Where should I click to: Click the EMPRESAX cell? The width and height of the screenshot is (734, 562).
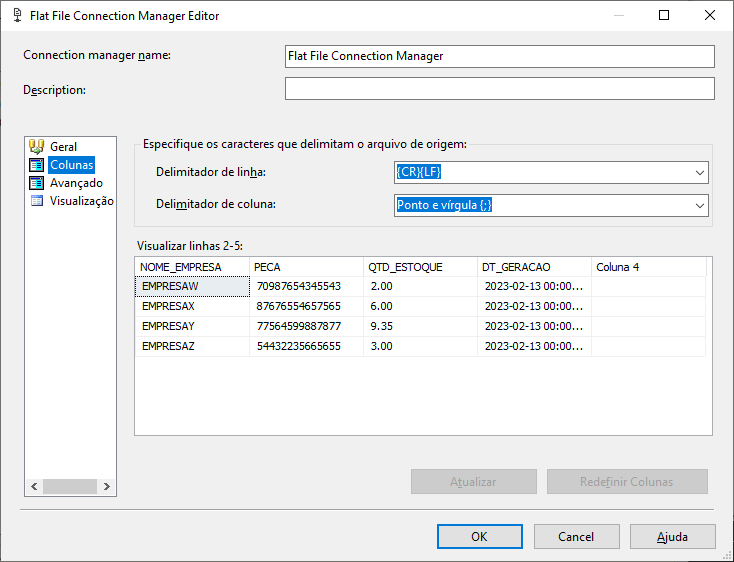192,307
